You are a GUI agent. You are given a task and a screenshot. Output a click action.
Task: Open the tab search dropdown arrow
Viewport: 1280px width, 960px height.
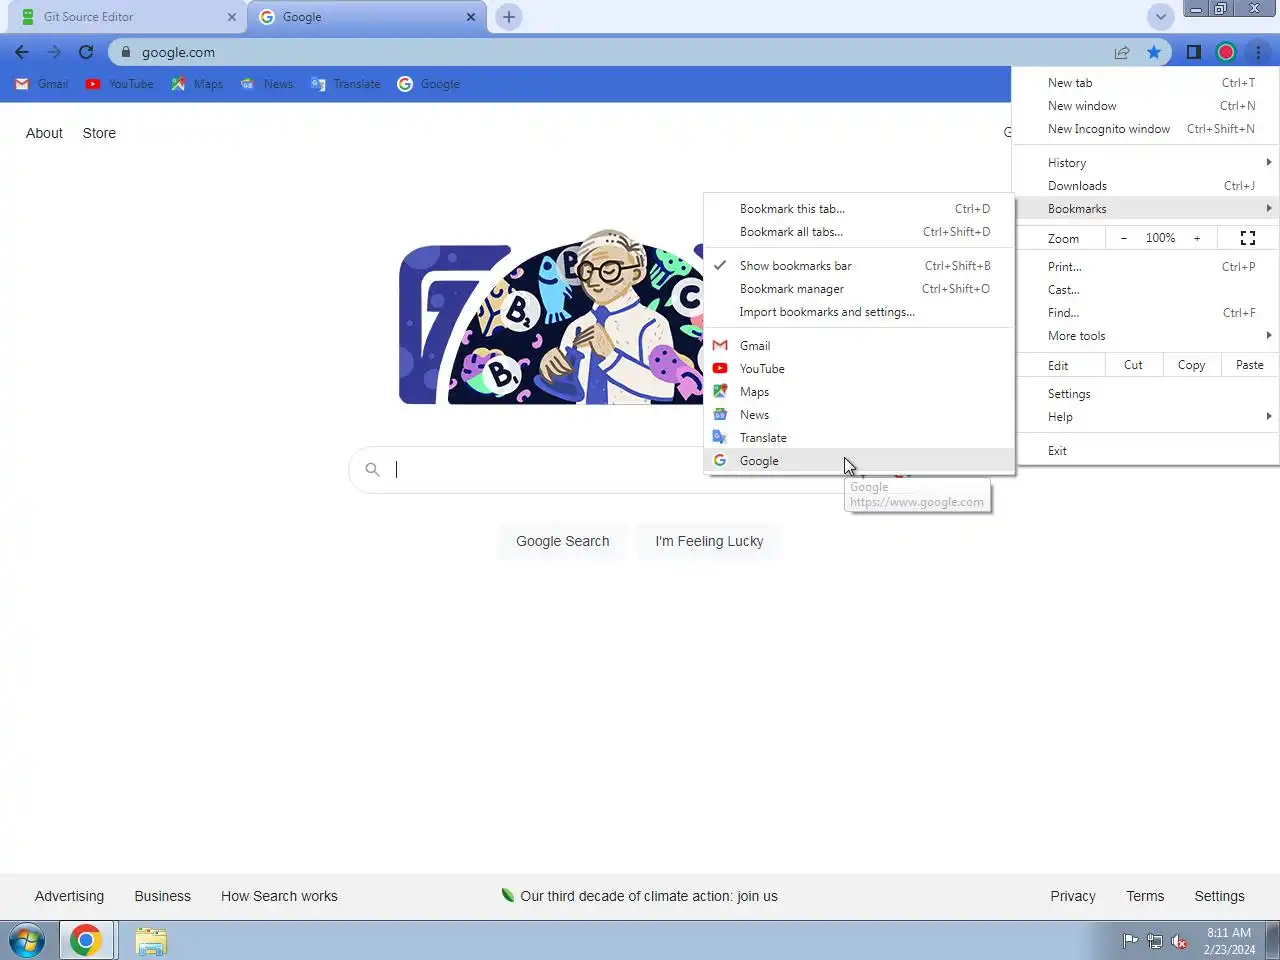[x=1160, y=17]
